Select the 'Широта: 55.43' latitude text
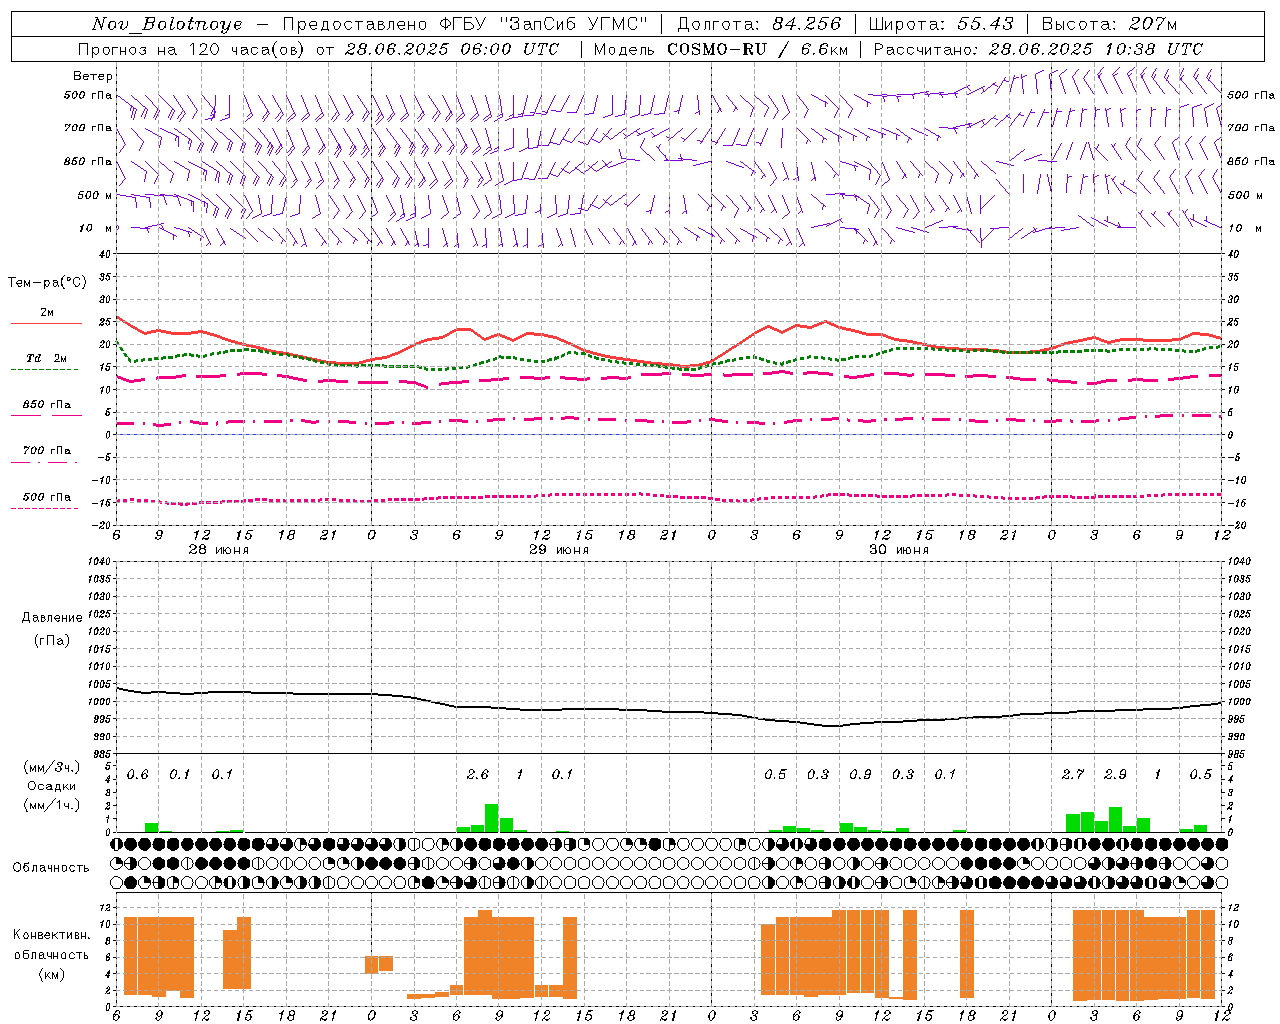 (941, 24)
